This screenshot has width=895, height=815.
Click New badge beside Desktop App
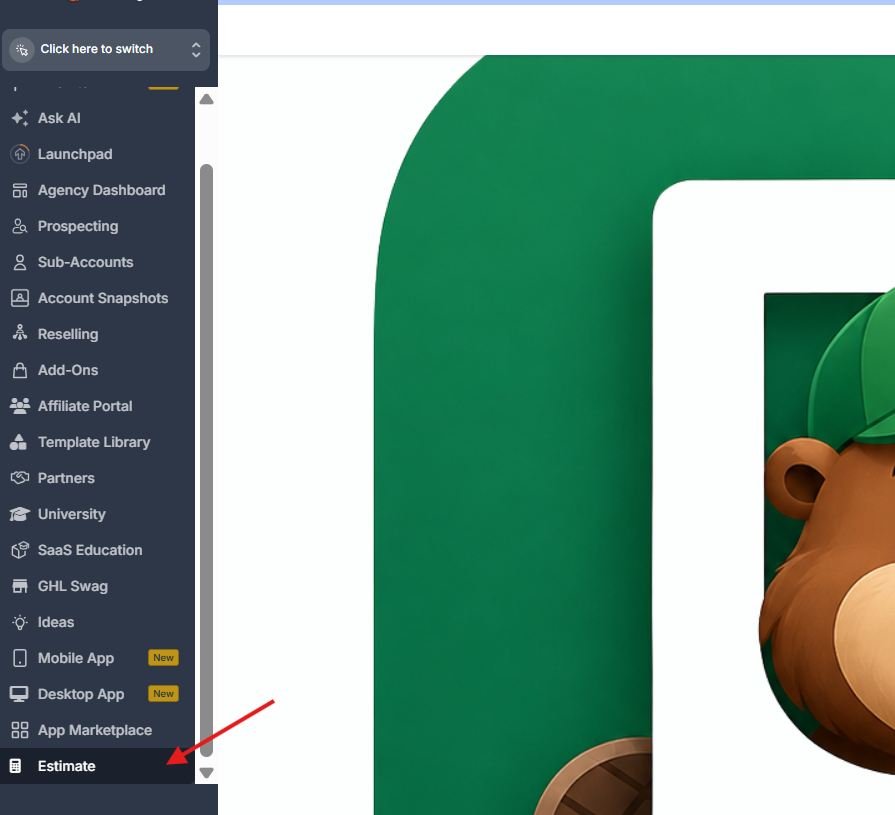[163, 693]
